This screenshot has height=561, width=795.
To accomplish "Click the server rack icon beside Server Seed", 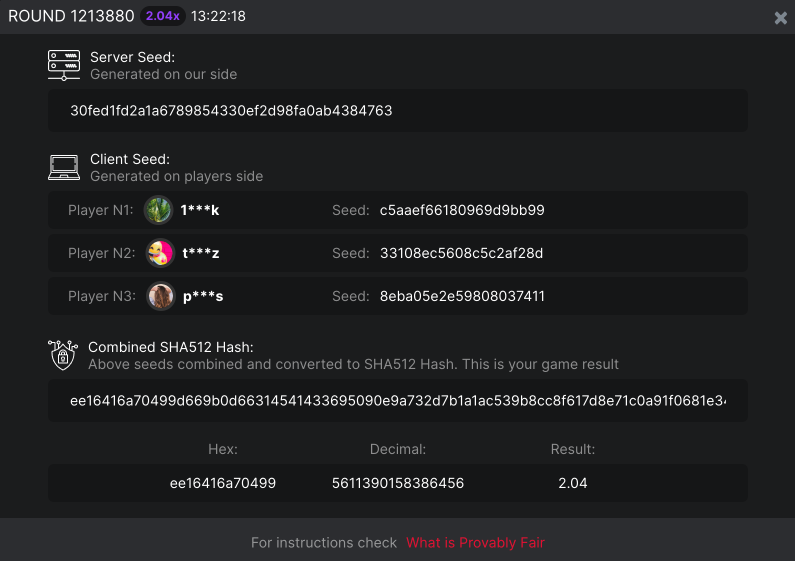I will tap(64, 65).
